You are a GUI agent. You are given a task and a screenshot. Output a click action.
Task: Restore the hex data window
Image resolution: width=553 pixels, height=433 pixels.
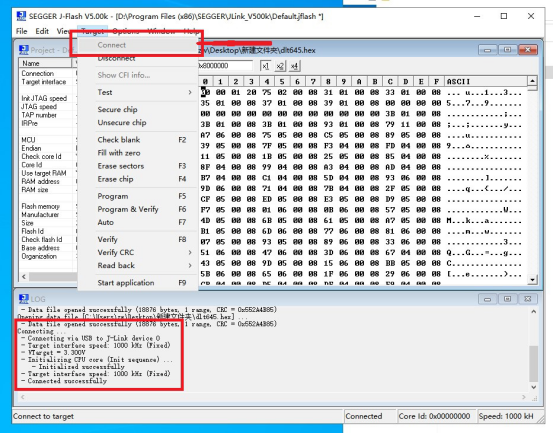click(508, 50)
